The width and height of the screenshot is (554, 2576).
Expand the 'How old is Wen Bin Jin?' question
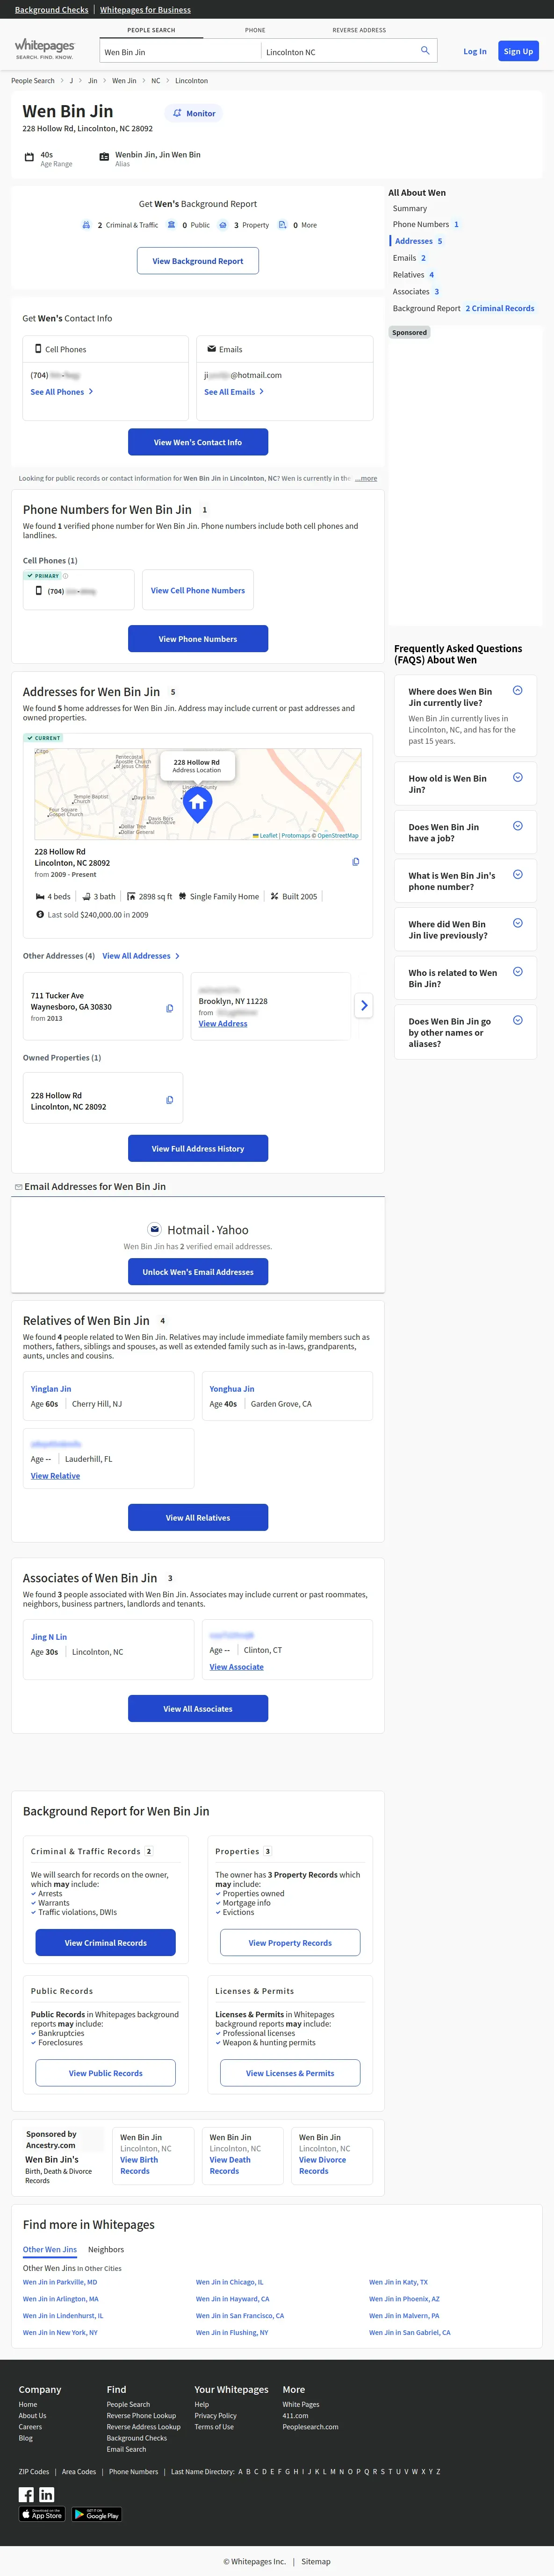pyautogui.click(x=517, y=778)
